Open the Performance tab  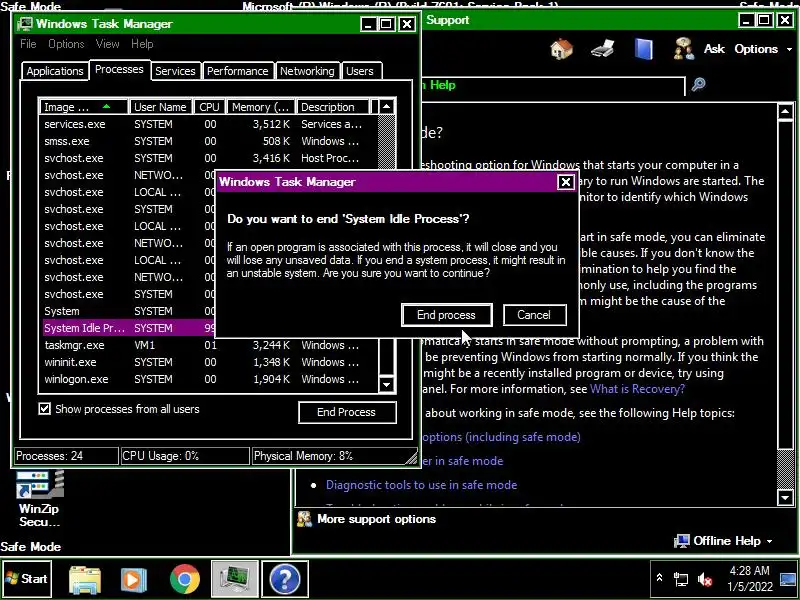(237, 71)
